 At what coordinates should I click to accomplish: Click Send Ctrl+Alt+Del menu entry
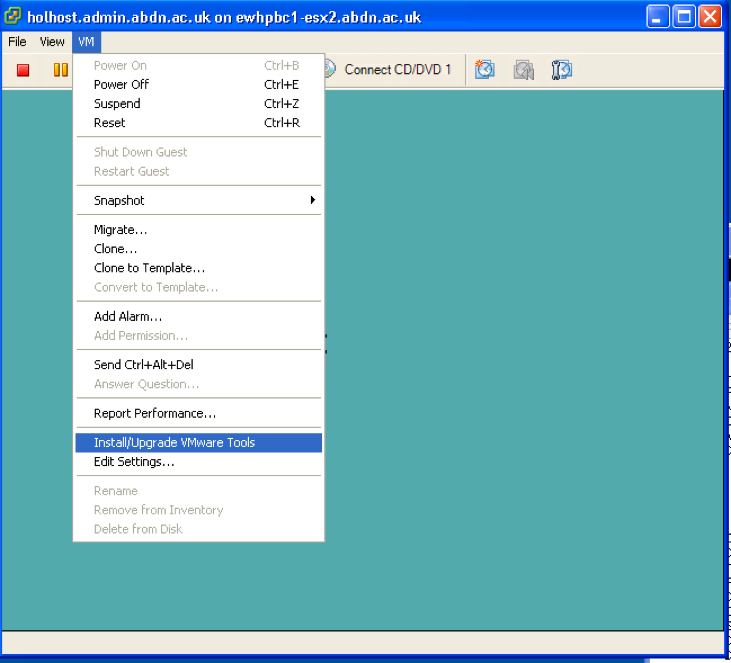(143, 365)
